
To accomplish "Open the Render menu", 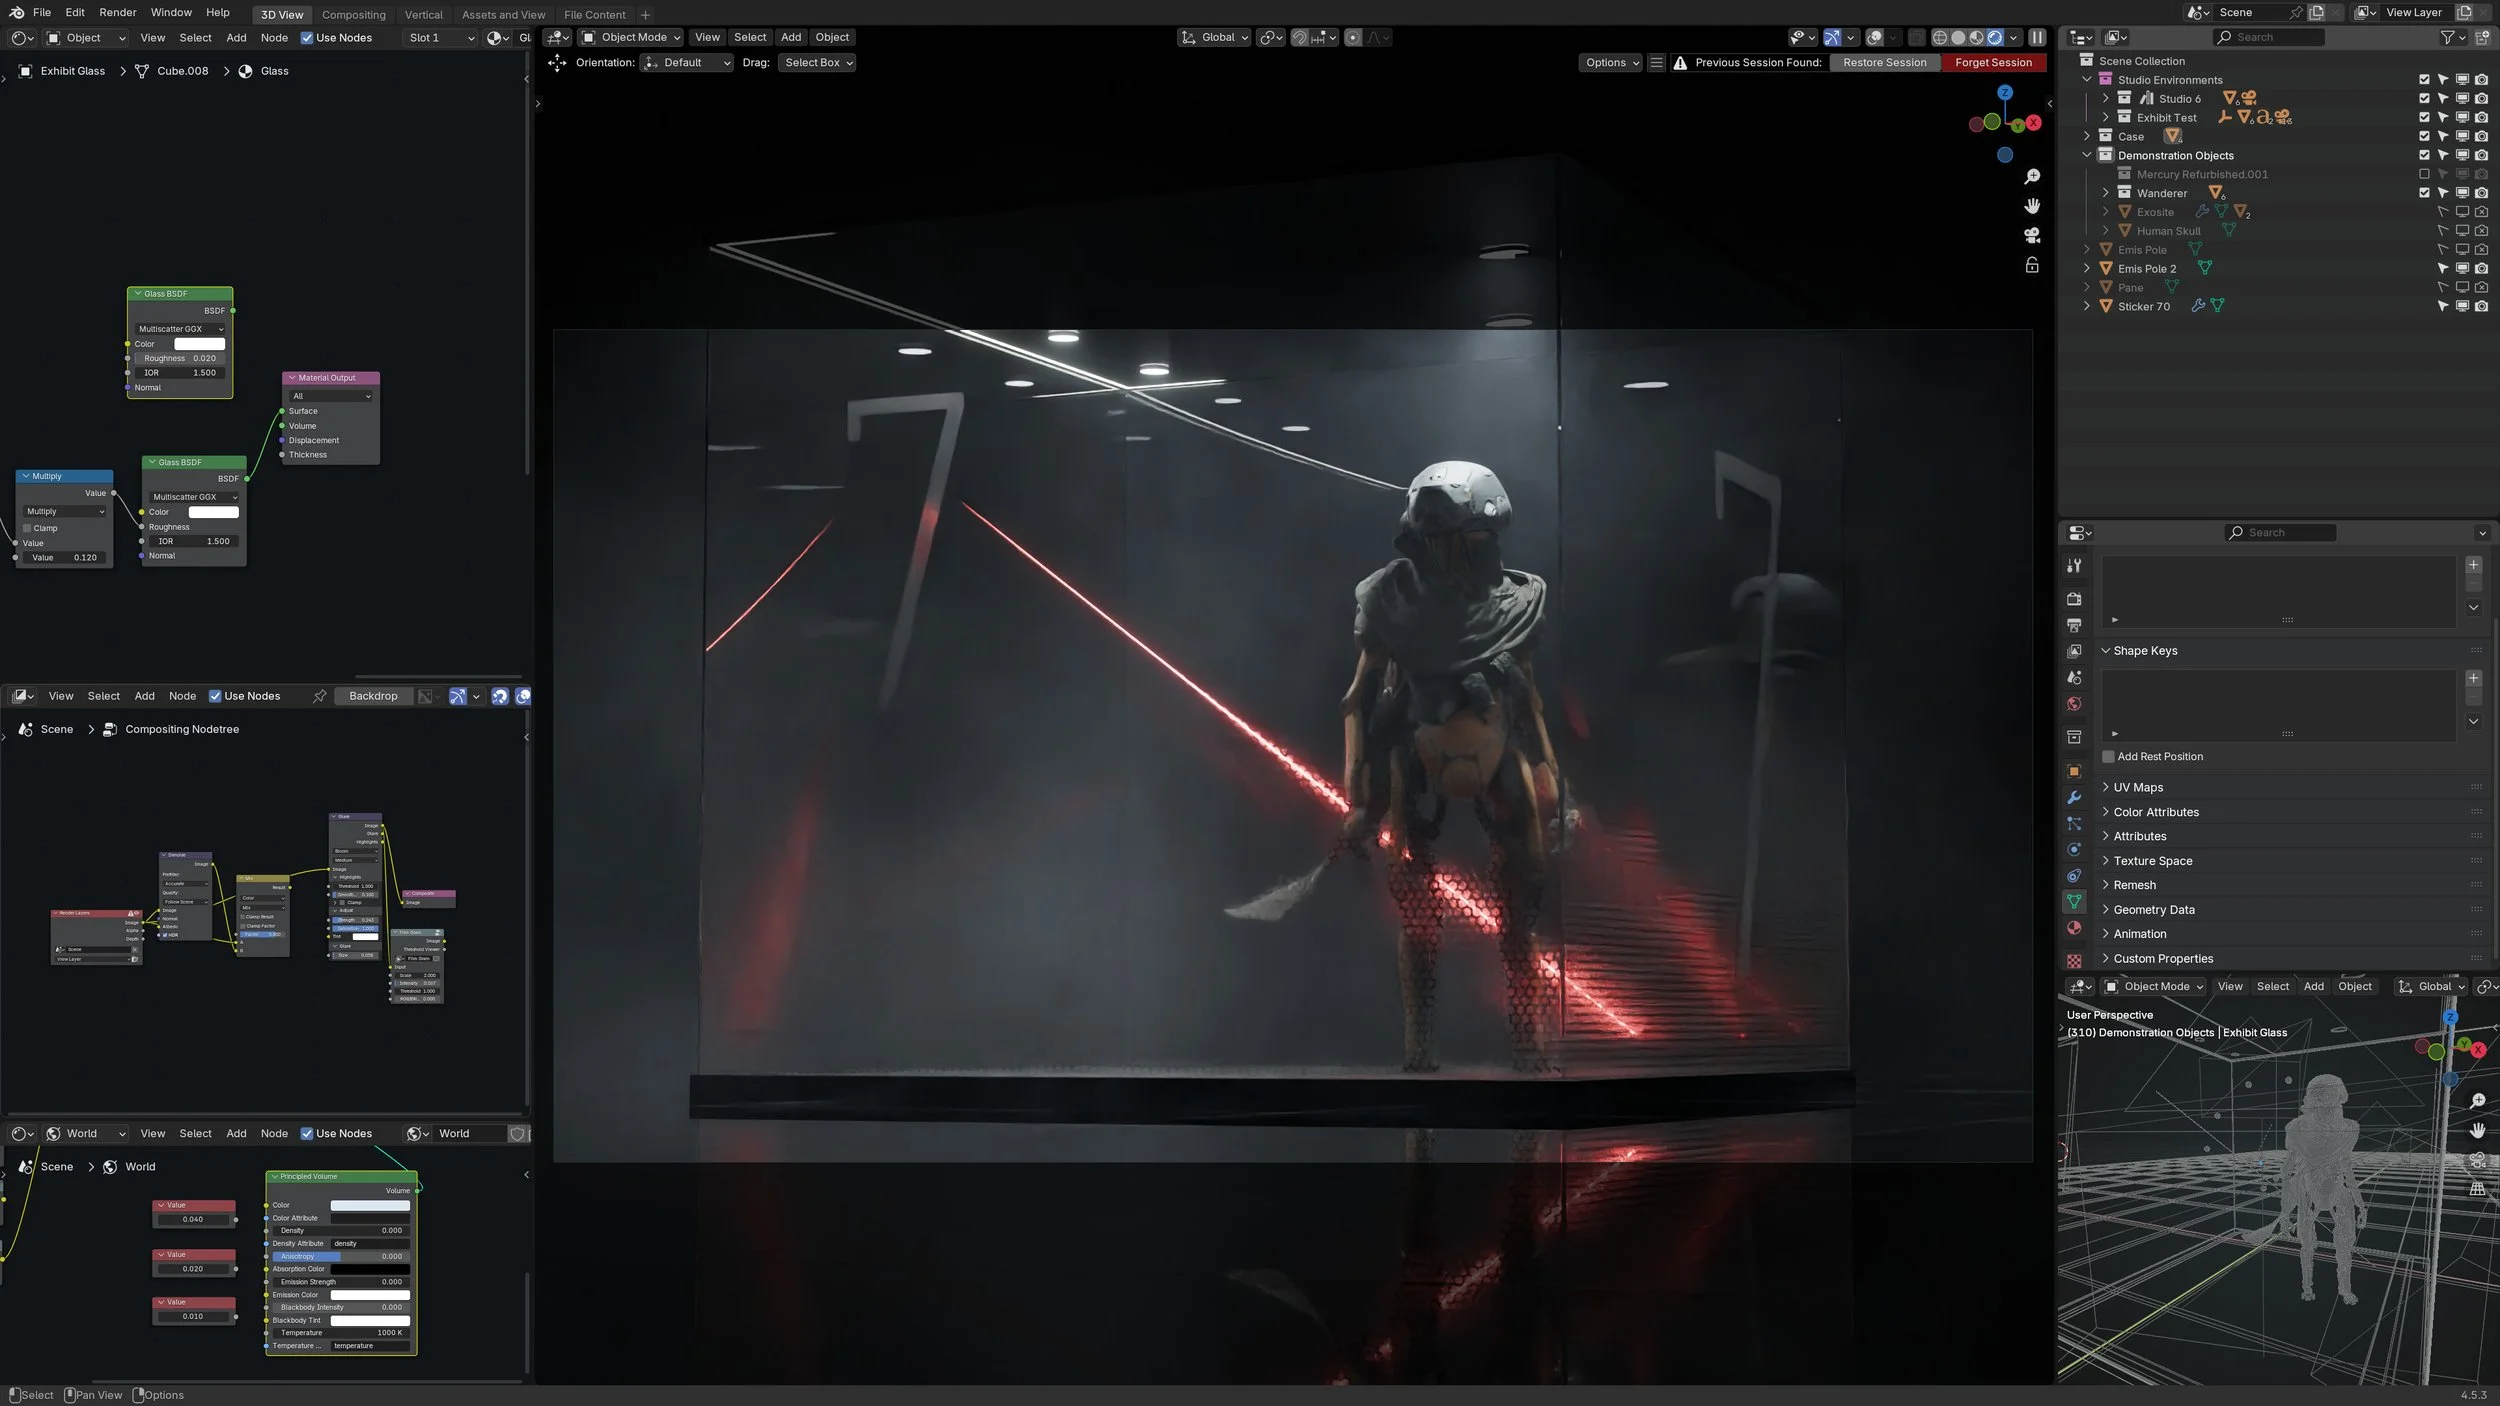I will pos(118,12).
